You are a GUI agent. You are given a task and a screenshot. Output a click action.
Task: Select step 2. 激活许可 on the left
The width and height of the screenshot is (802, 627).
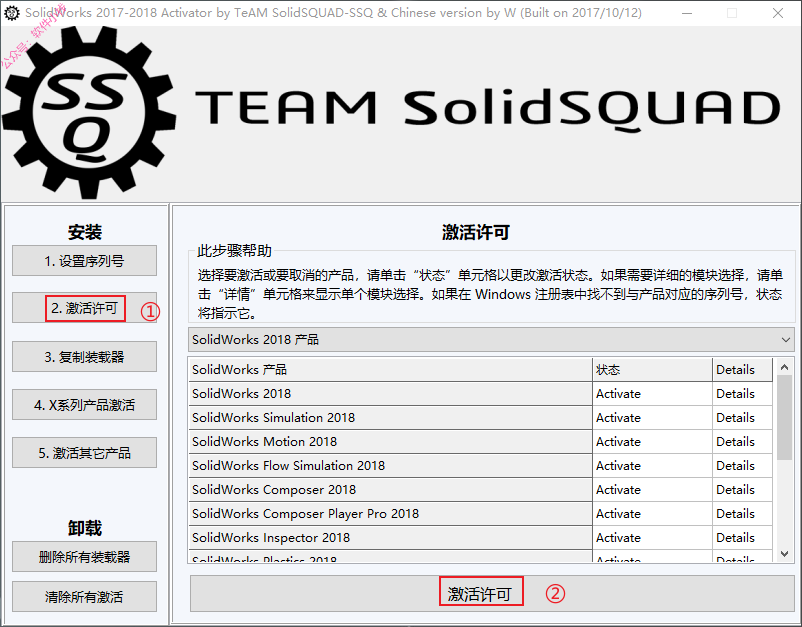coord(84,308)
